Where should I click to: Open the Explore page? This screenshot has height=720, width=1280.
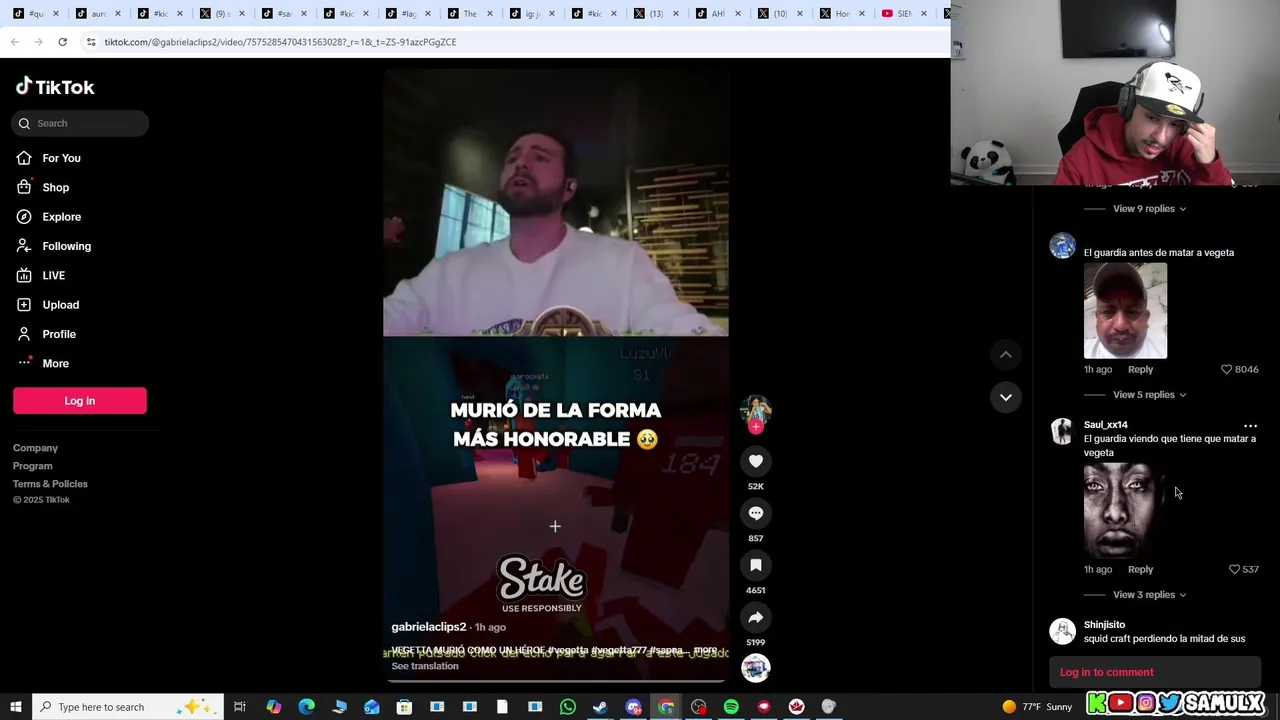pyautogui.click(x=61, y=217)
